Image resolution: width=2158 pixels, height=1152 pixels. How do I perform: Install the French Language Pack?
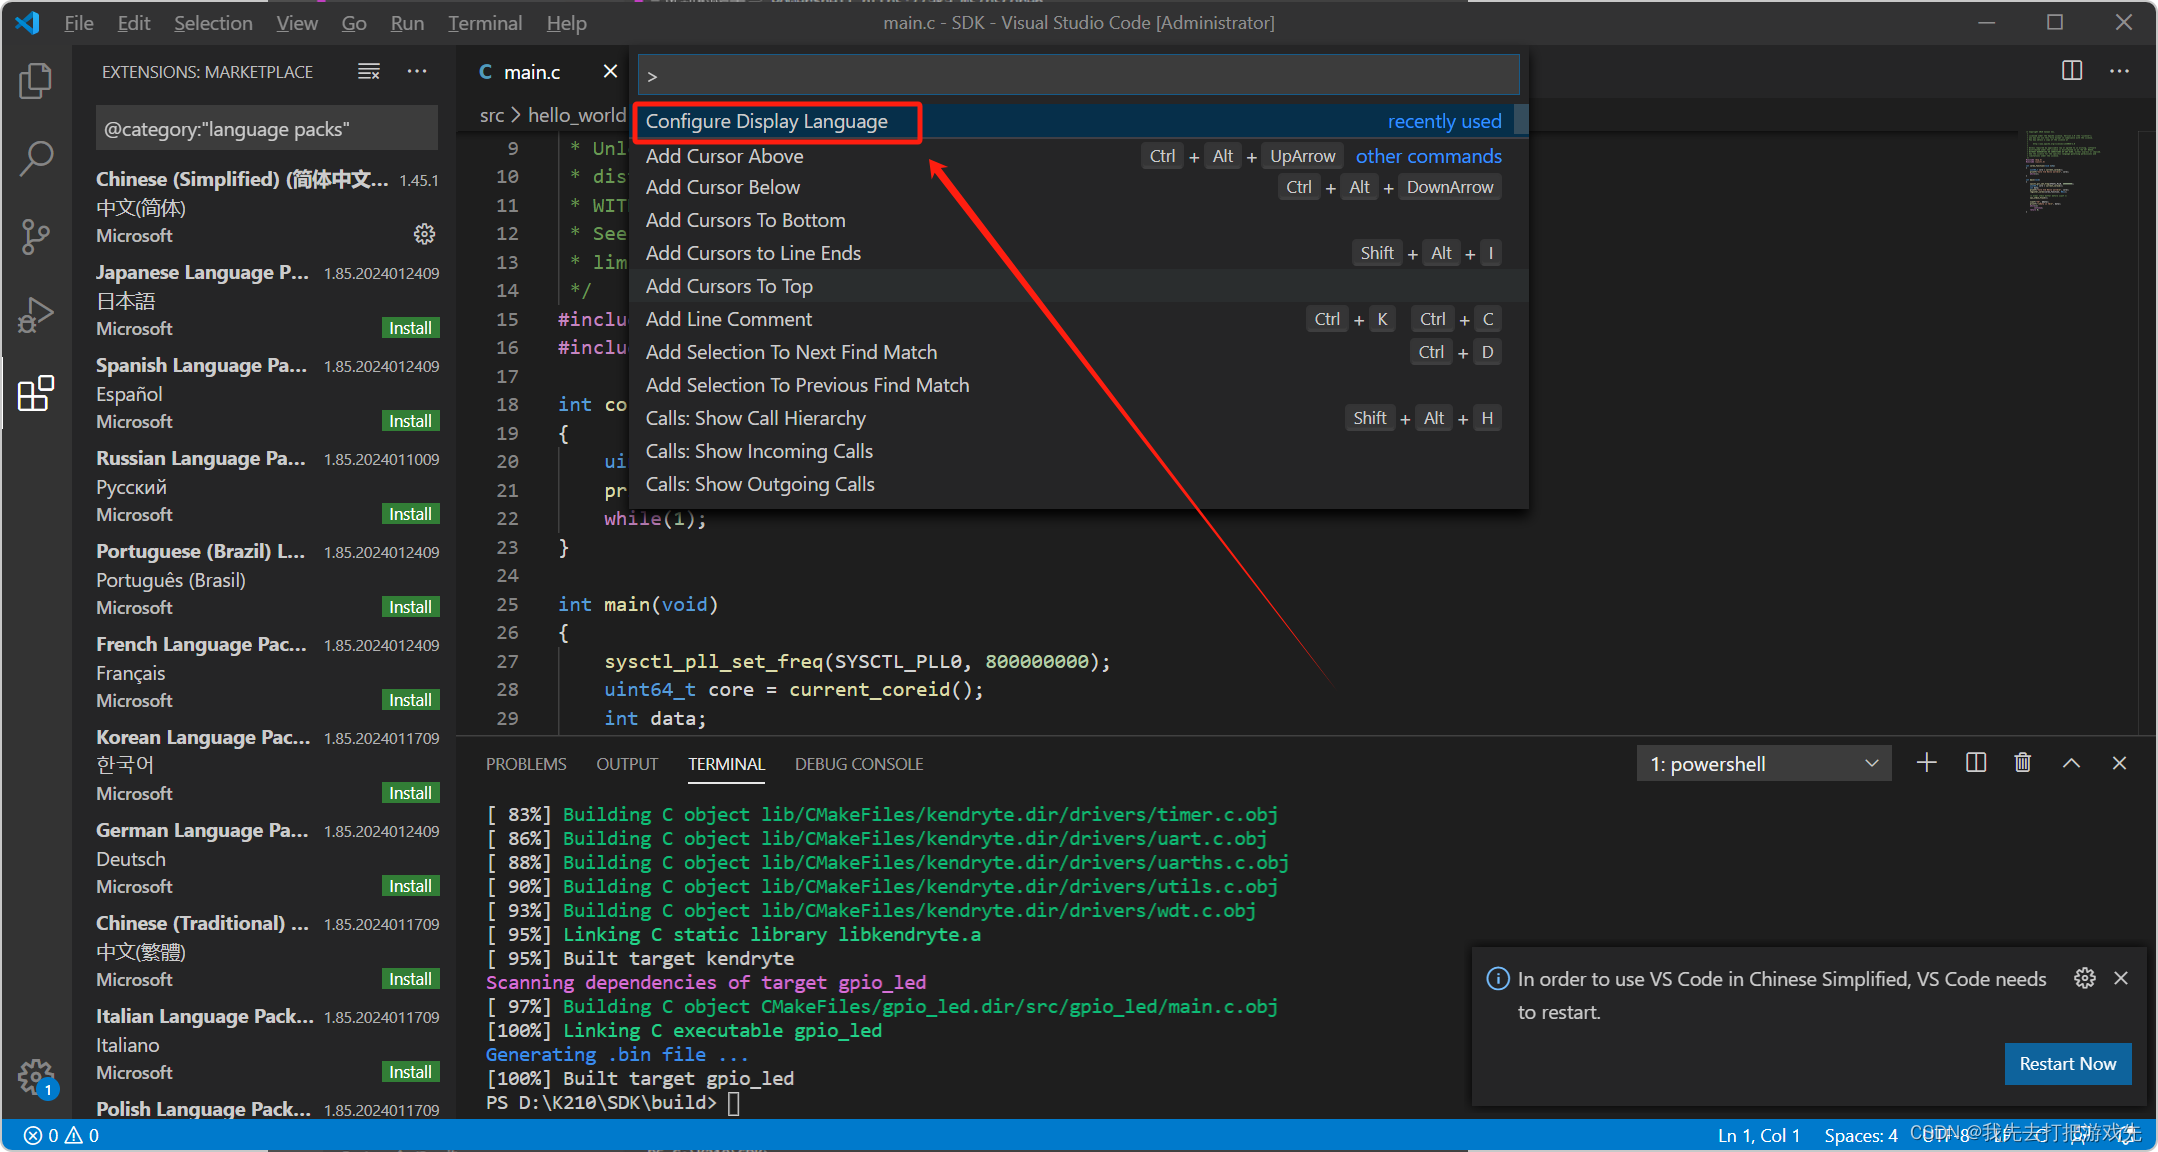click(411, 700)
